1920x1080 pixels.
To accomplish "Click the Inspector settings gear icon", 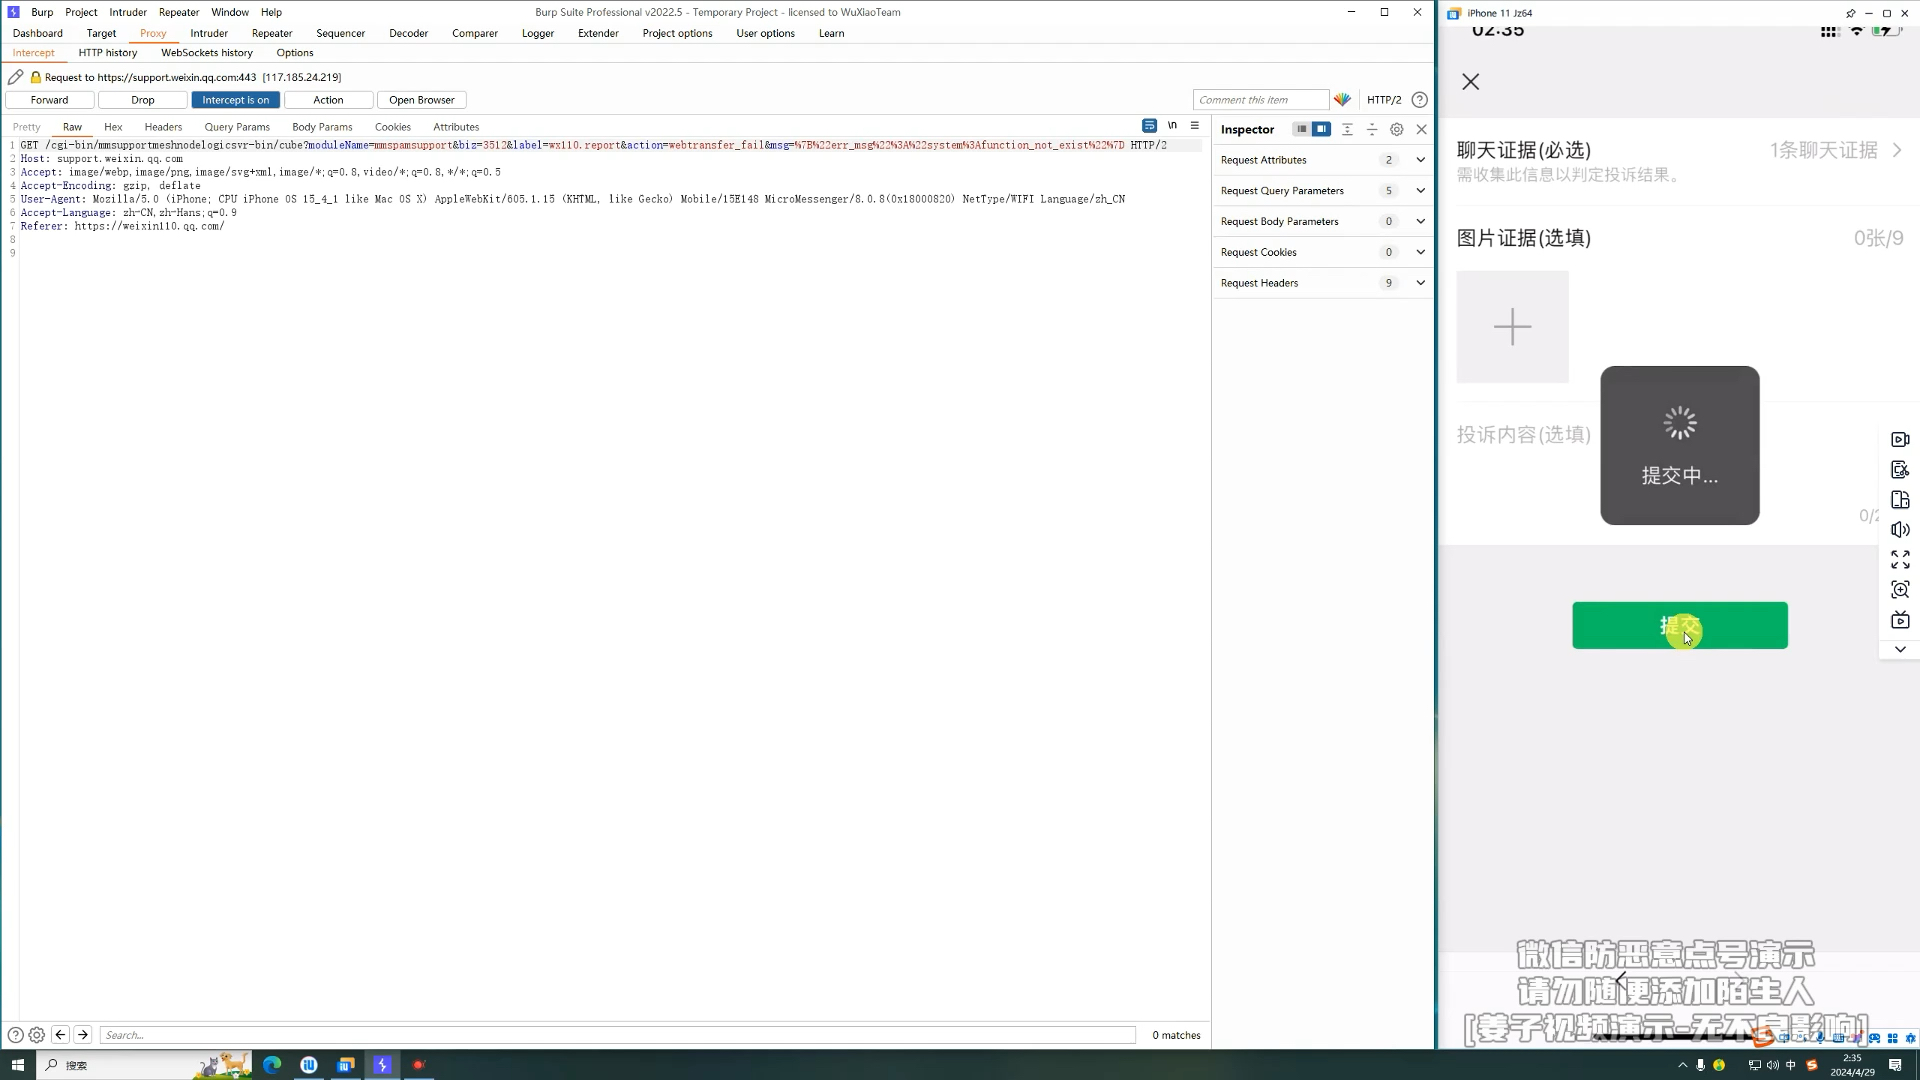I will coord(1397,129).
